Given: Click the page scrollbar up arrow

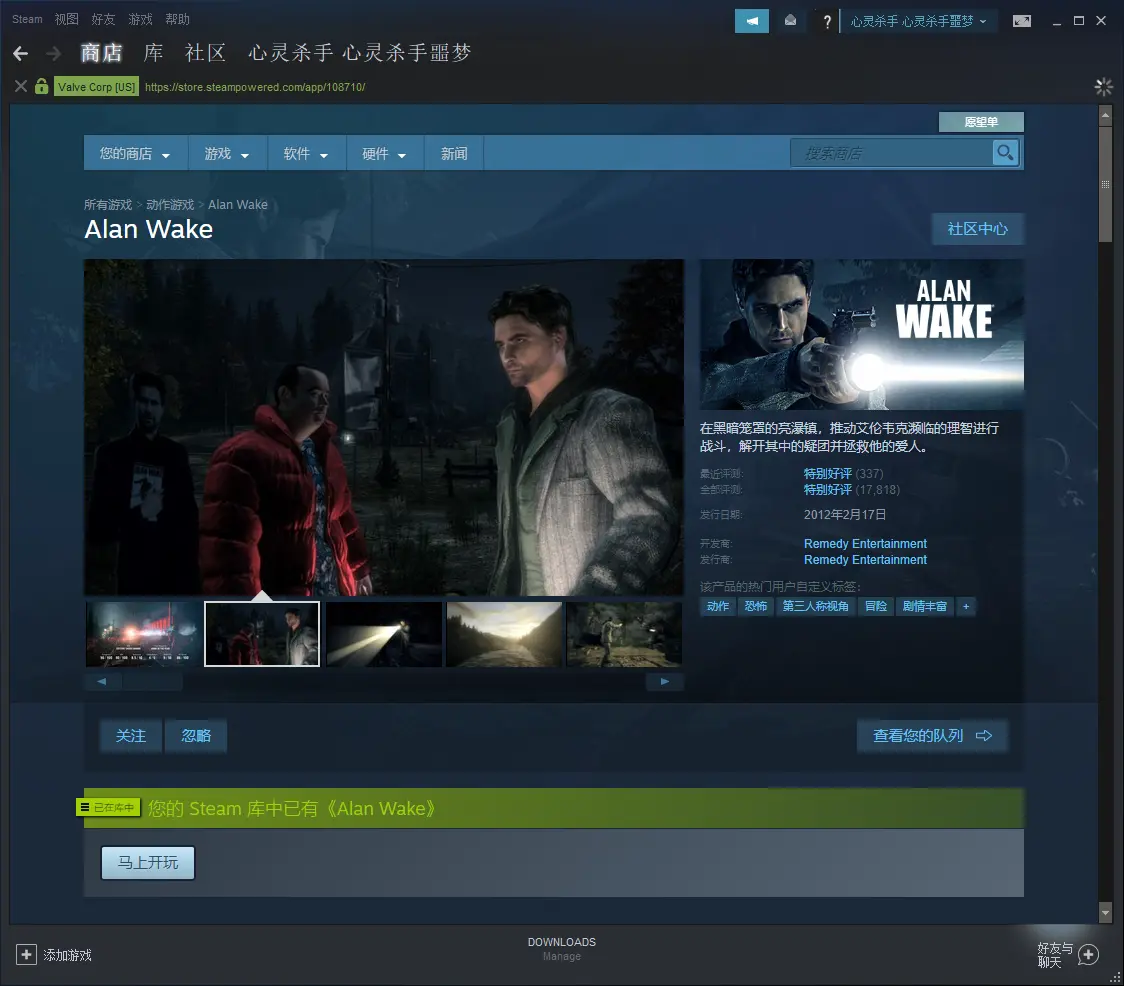Looking at the screenshot, I should [1105, 115].
